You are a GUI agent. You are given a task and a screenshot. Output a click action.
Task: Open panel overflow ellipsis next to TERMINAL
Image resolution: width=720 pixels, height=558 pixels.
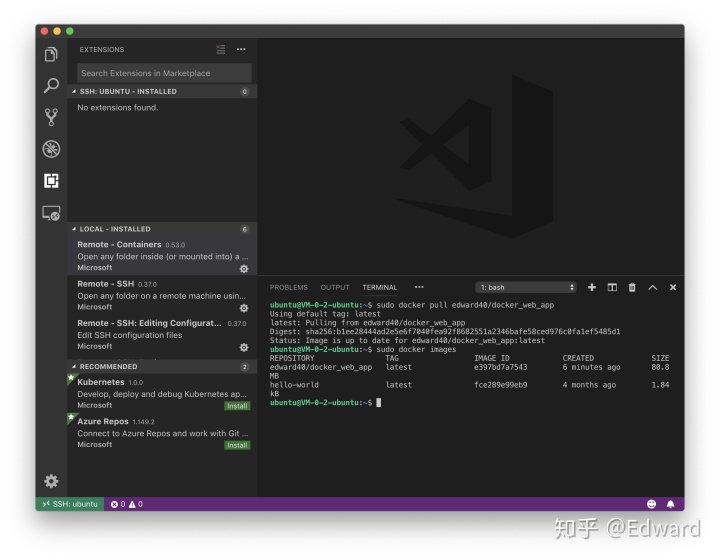click(419, 287)
